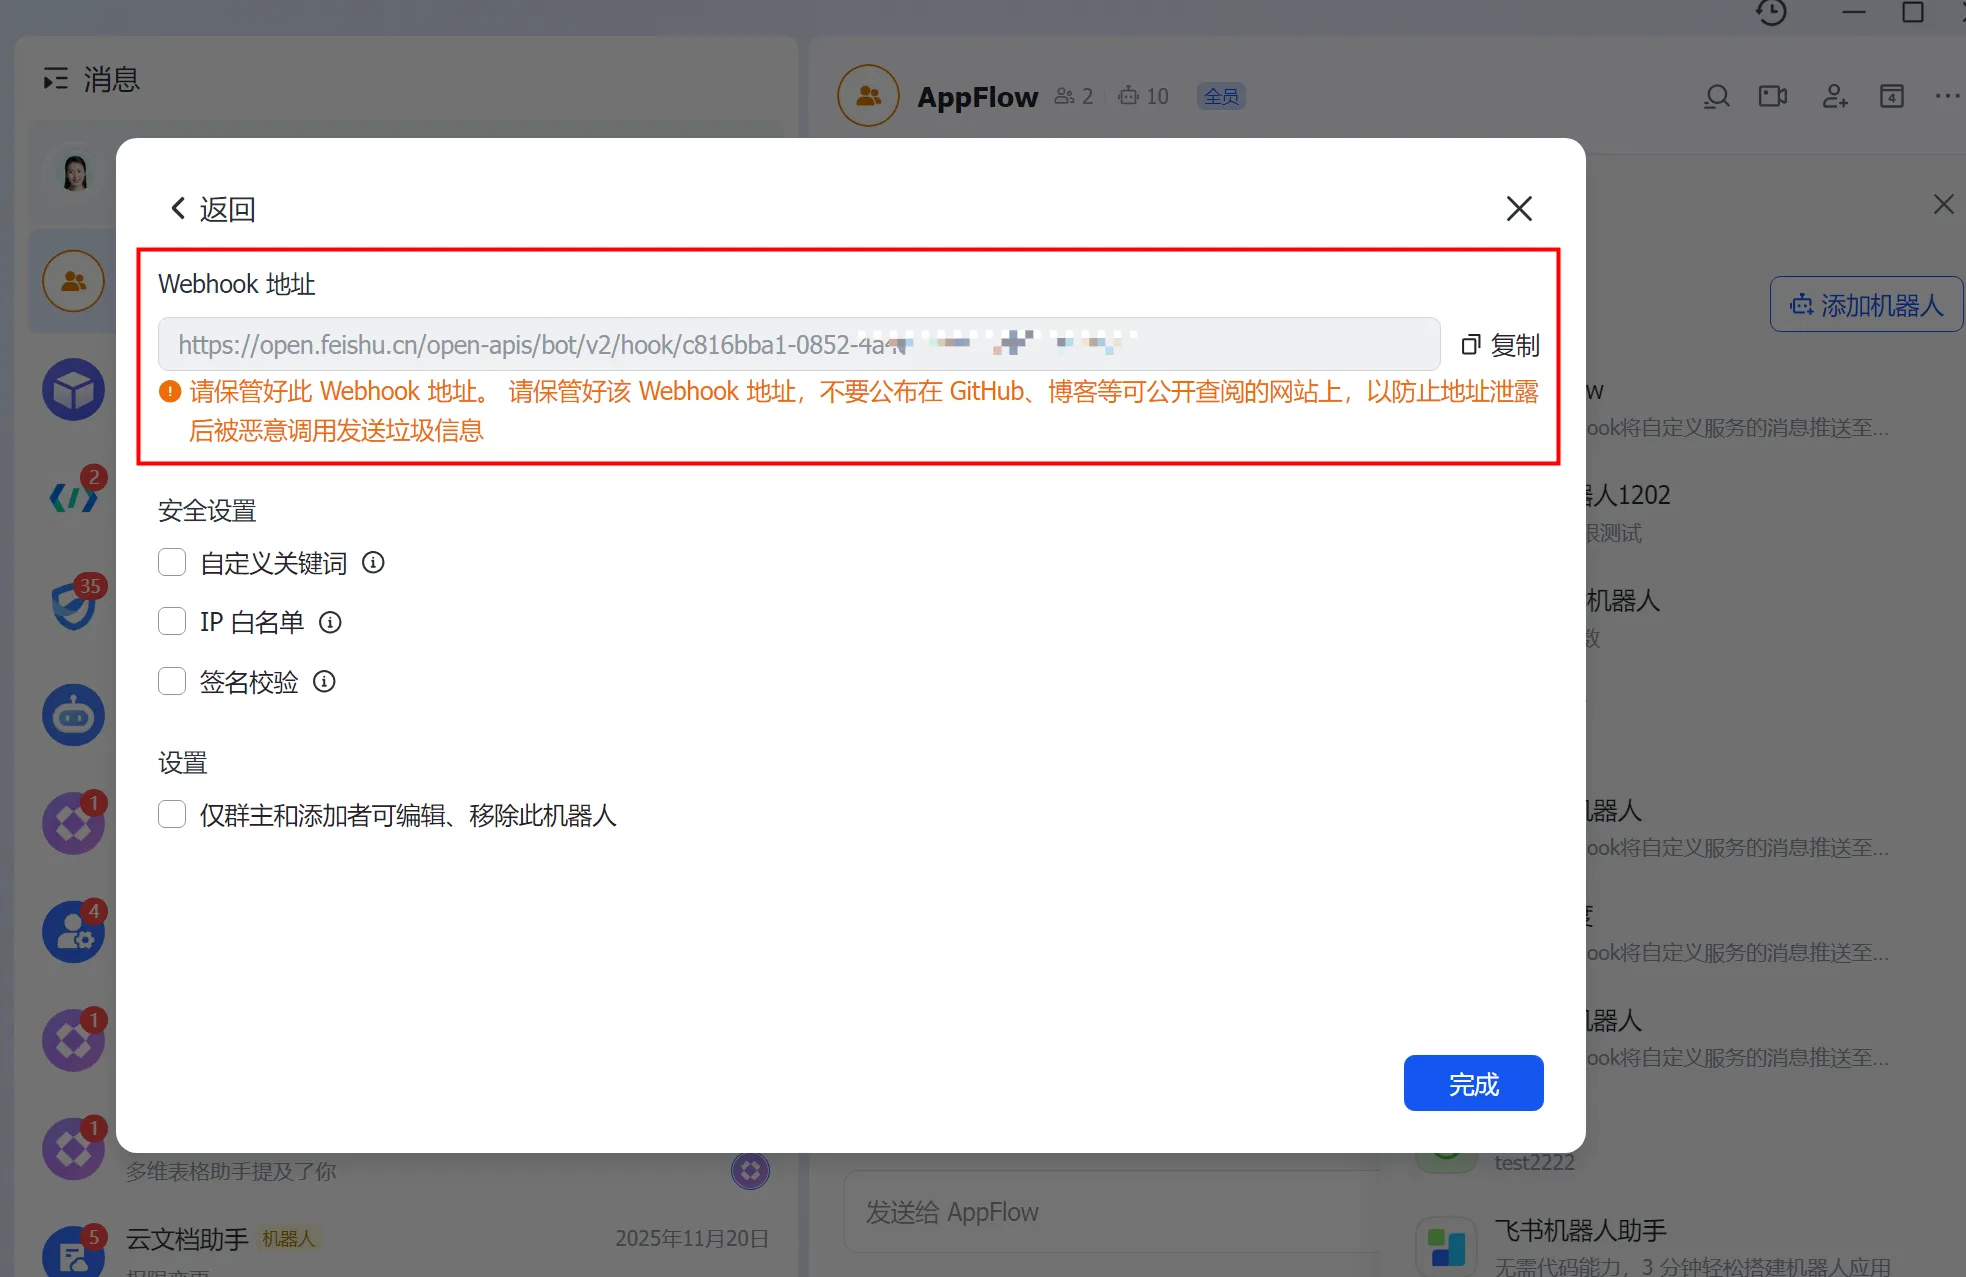1966x1277 pixels.
Task: Open history clock icon in title bar
Action: [1771, 13]
